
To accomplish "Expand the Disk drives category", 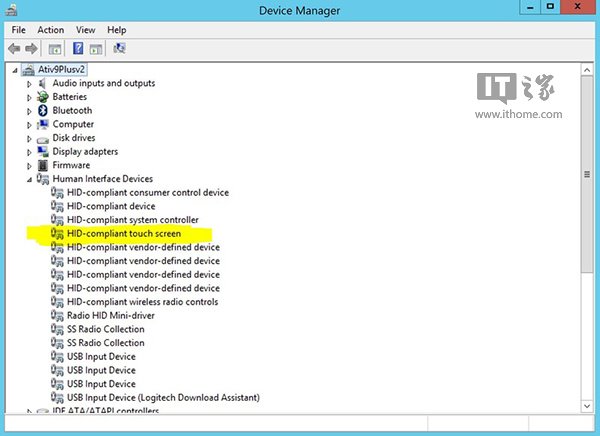I will 29,139.
